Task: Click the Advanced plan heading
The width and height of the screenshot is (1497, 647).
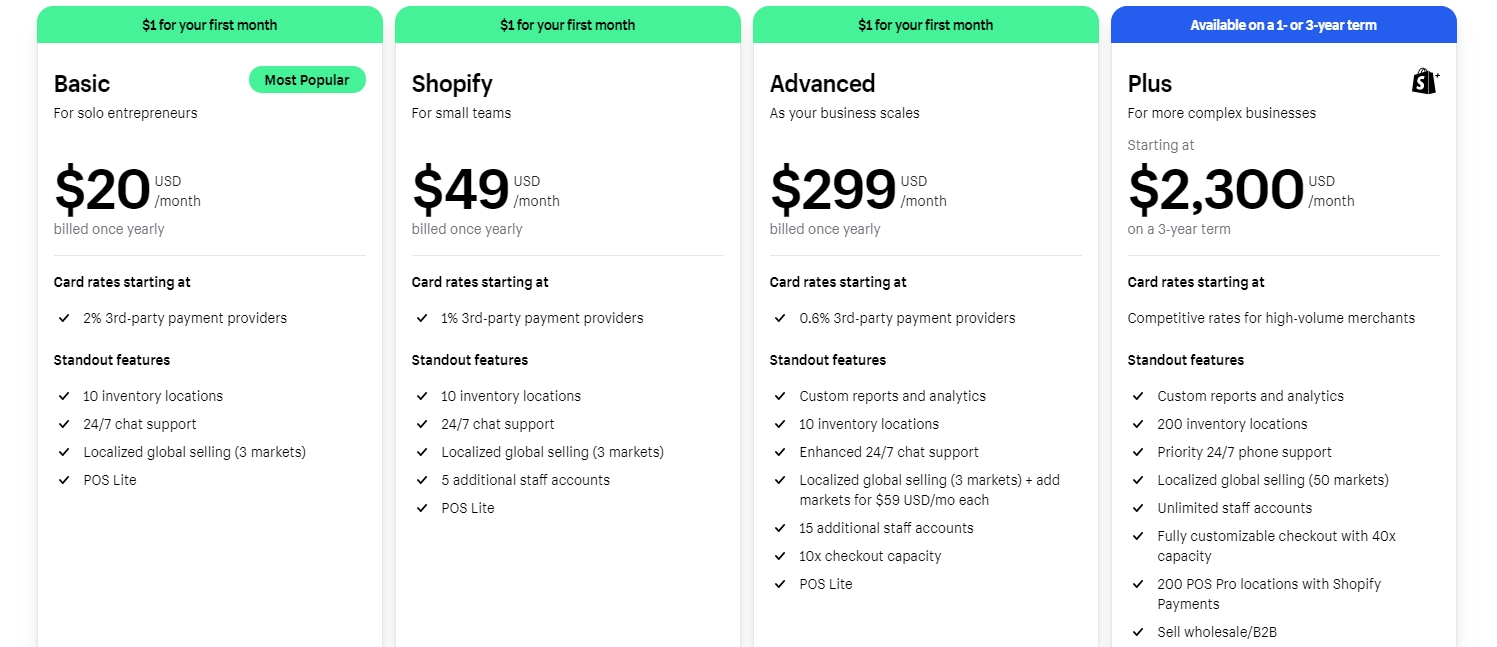Action: (x=822, y=84)
